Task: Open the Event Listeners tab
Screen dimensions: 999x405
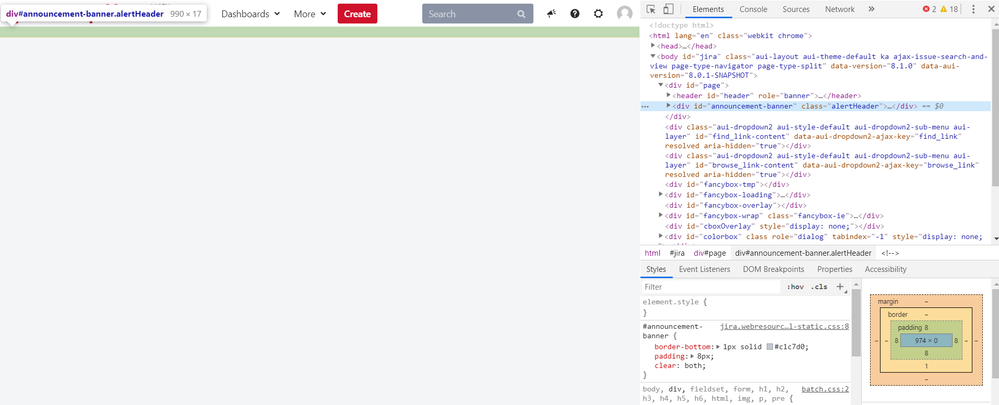Action: pyautogui.click(x=705, y=269)
